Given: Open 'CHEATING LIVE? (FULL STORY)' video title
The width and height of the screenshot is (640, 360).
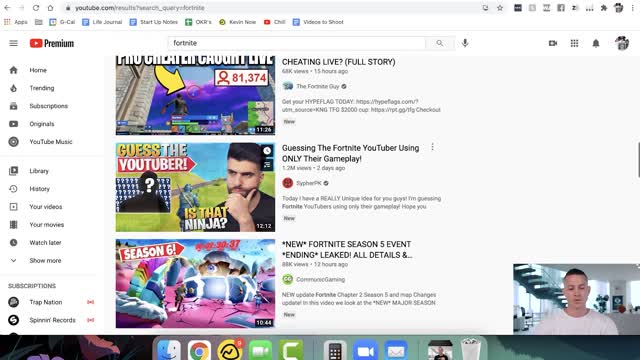Looking at the screenshot, I should tap(338, 62).
